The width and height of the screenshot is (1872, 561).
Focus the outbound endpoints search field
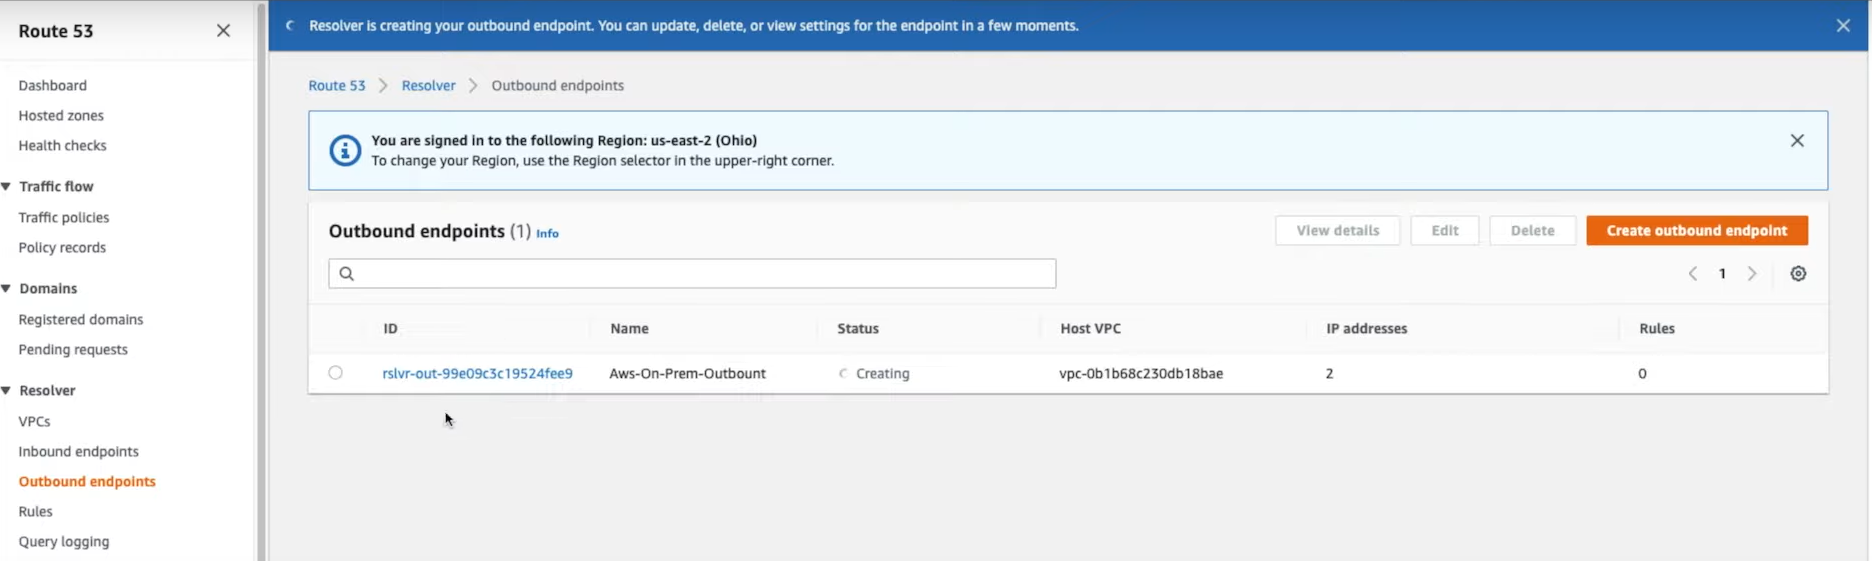click(x=692, y=274)
